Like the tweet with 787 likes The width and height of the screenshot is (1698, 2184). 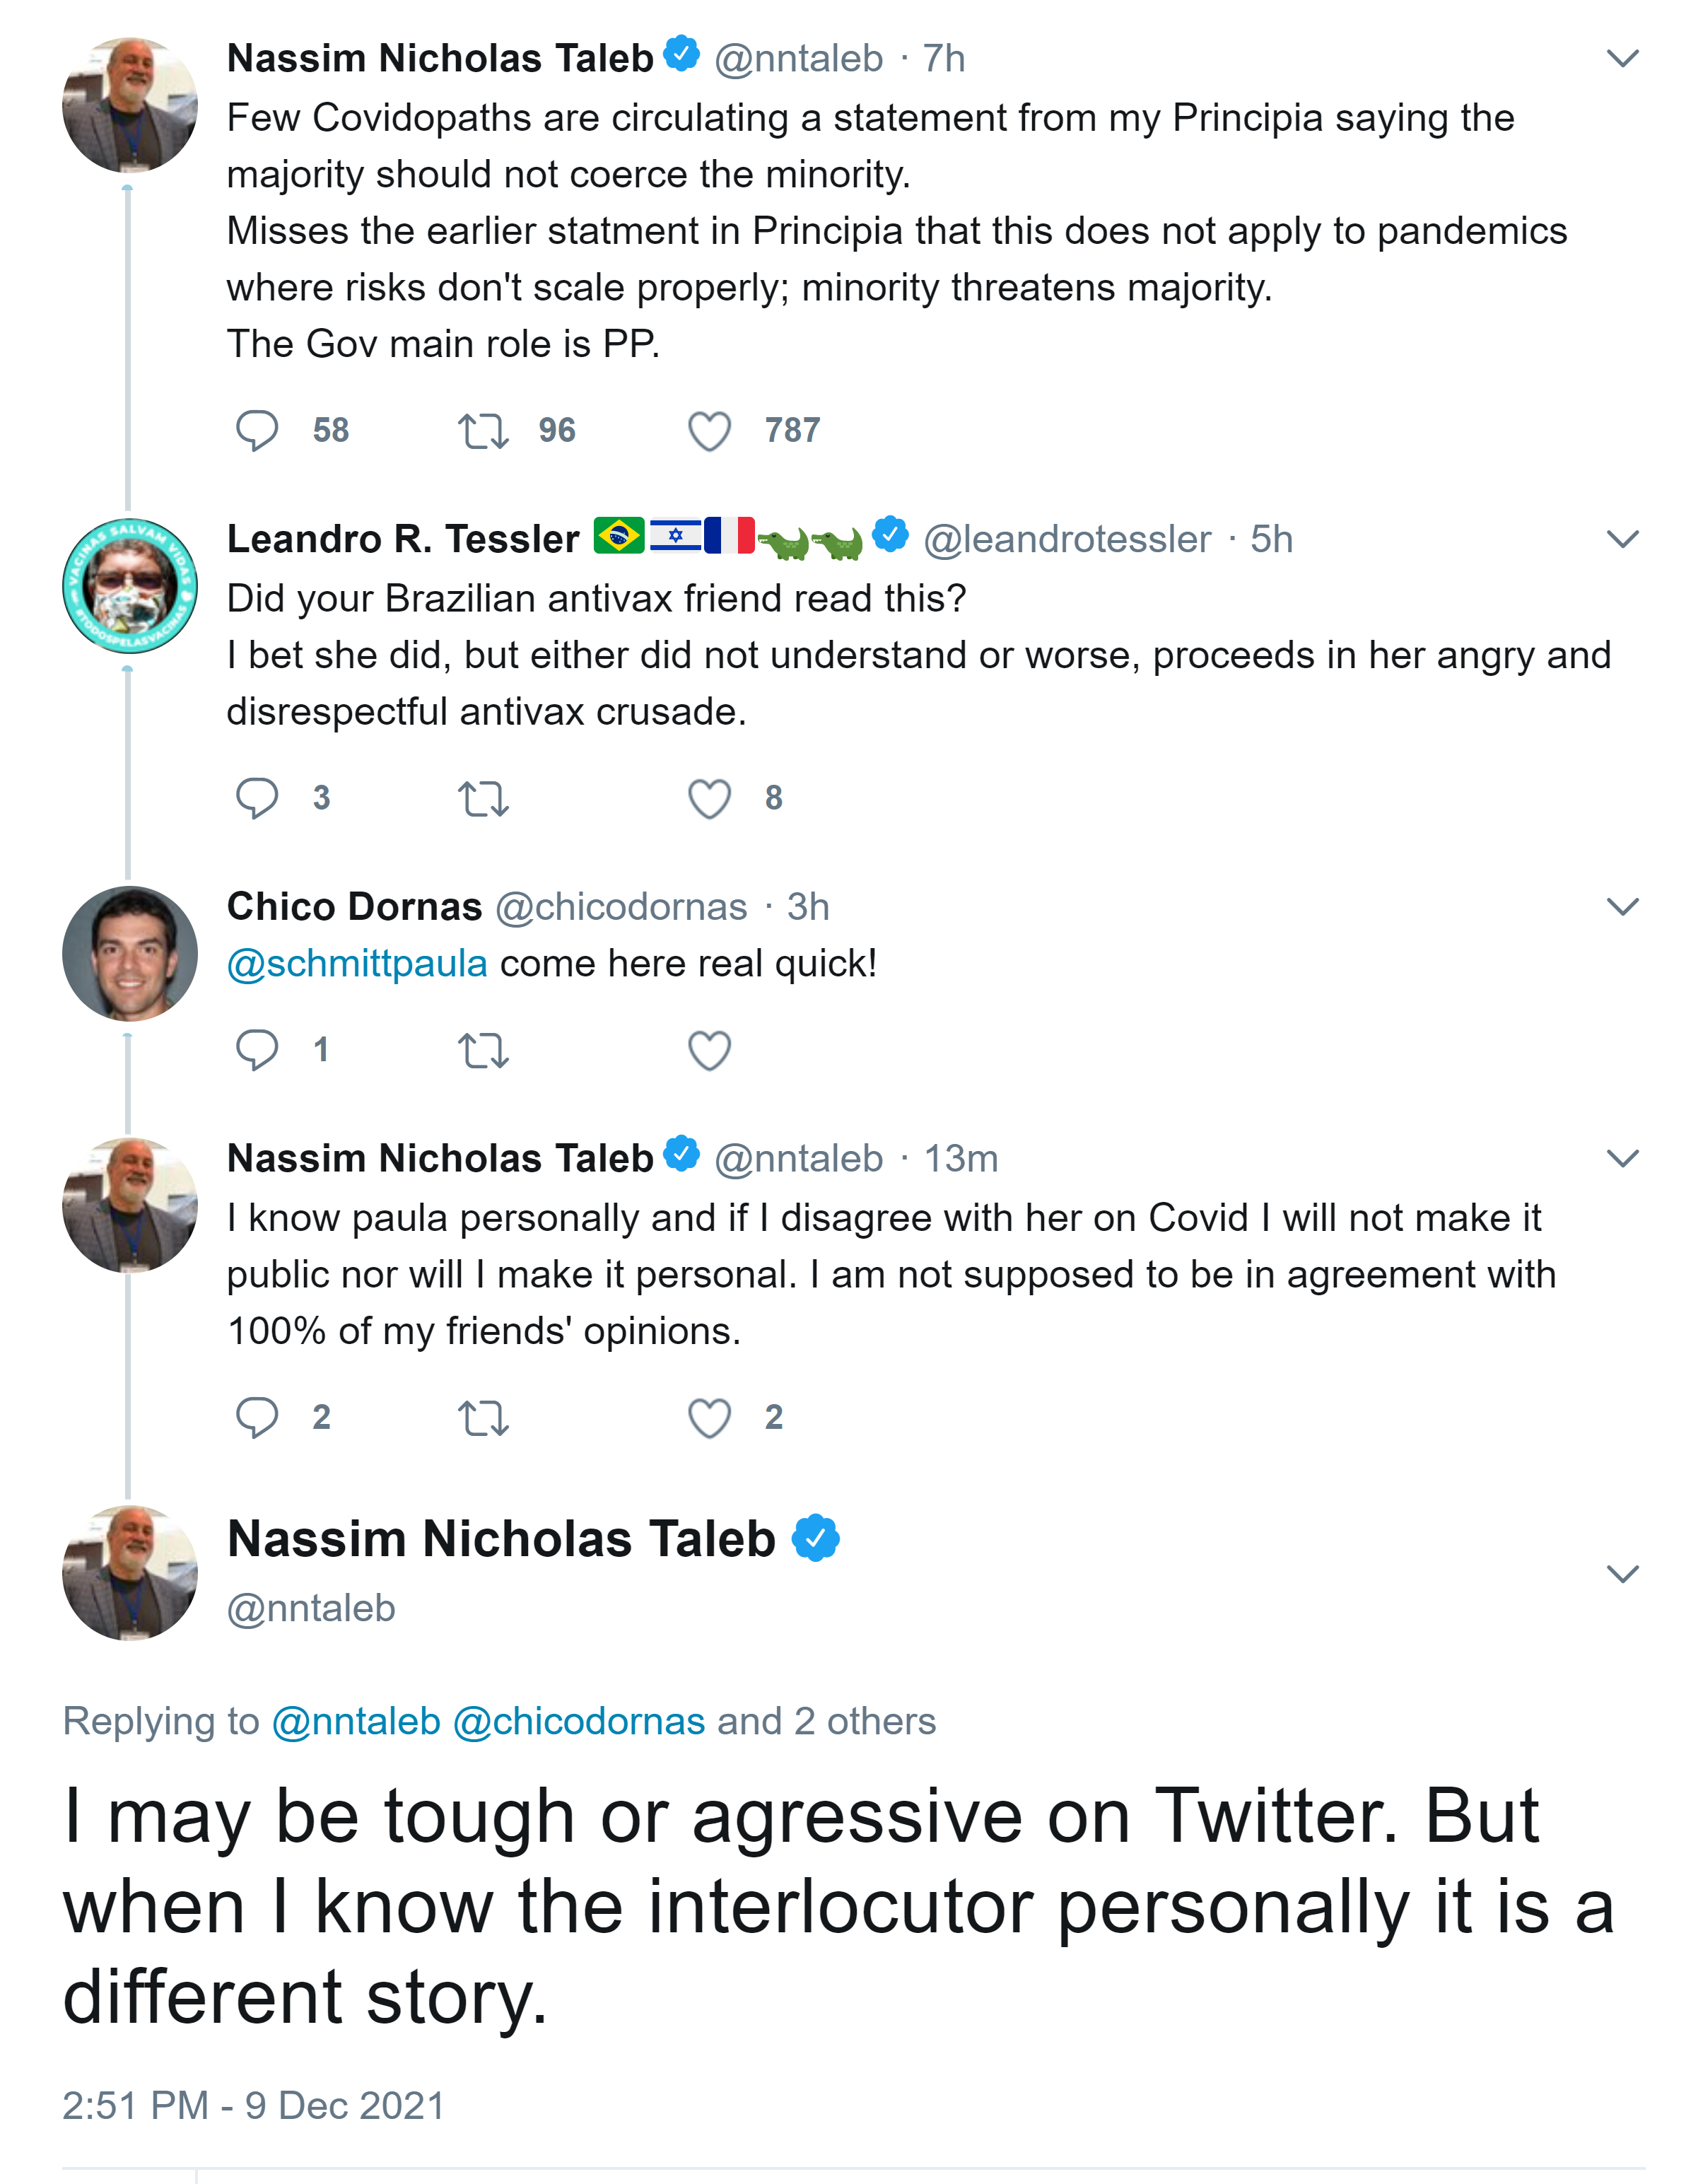coord(709,431)
